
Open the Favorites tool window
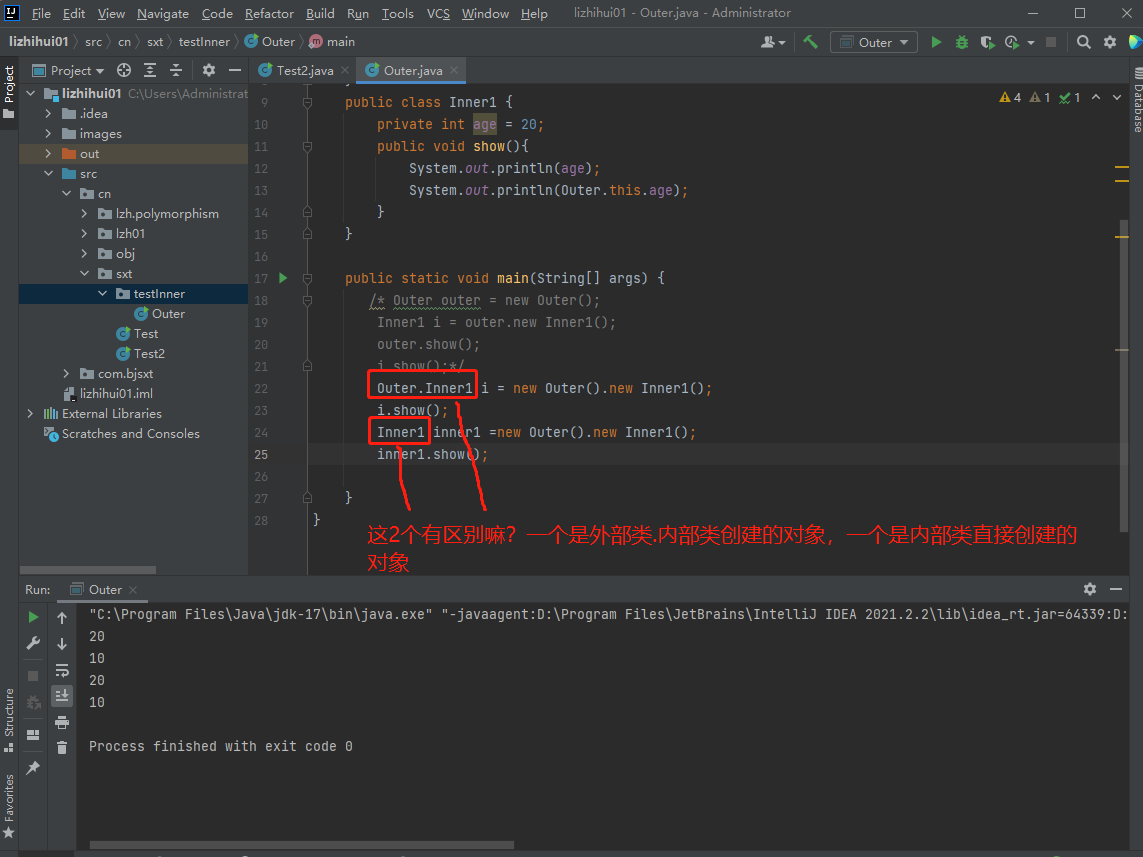point(9,805)
